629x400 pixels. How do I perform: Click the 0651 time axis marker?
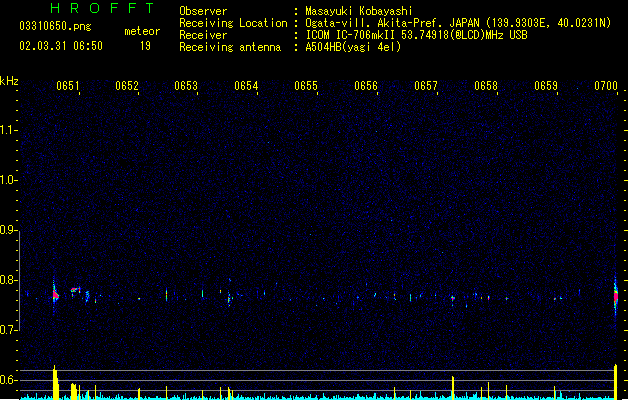[x=67, y=86]
